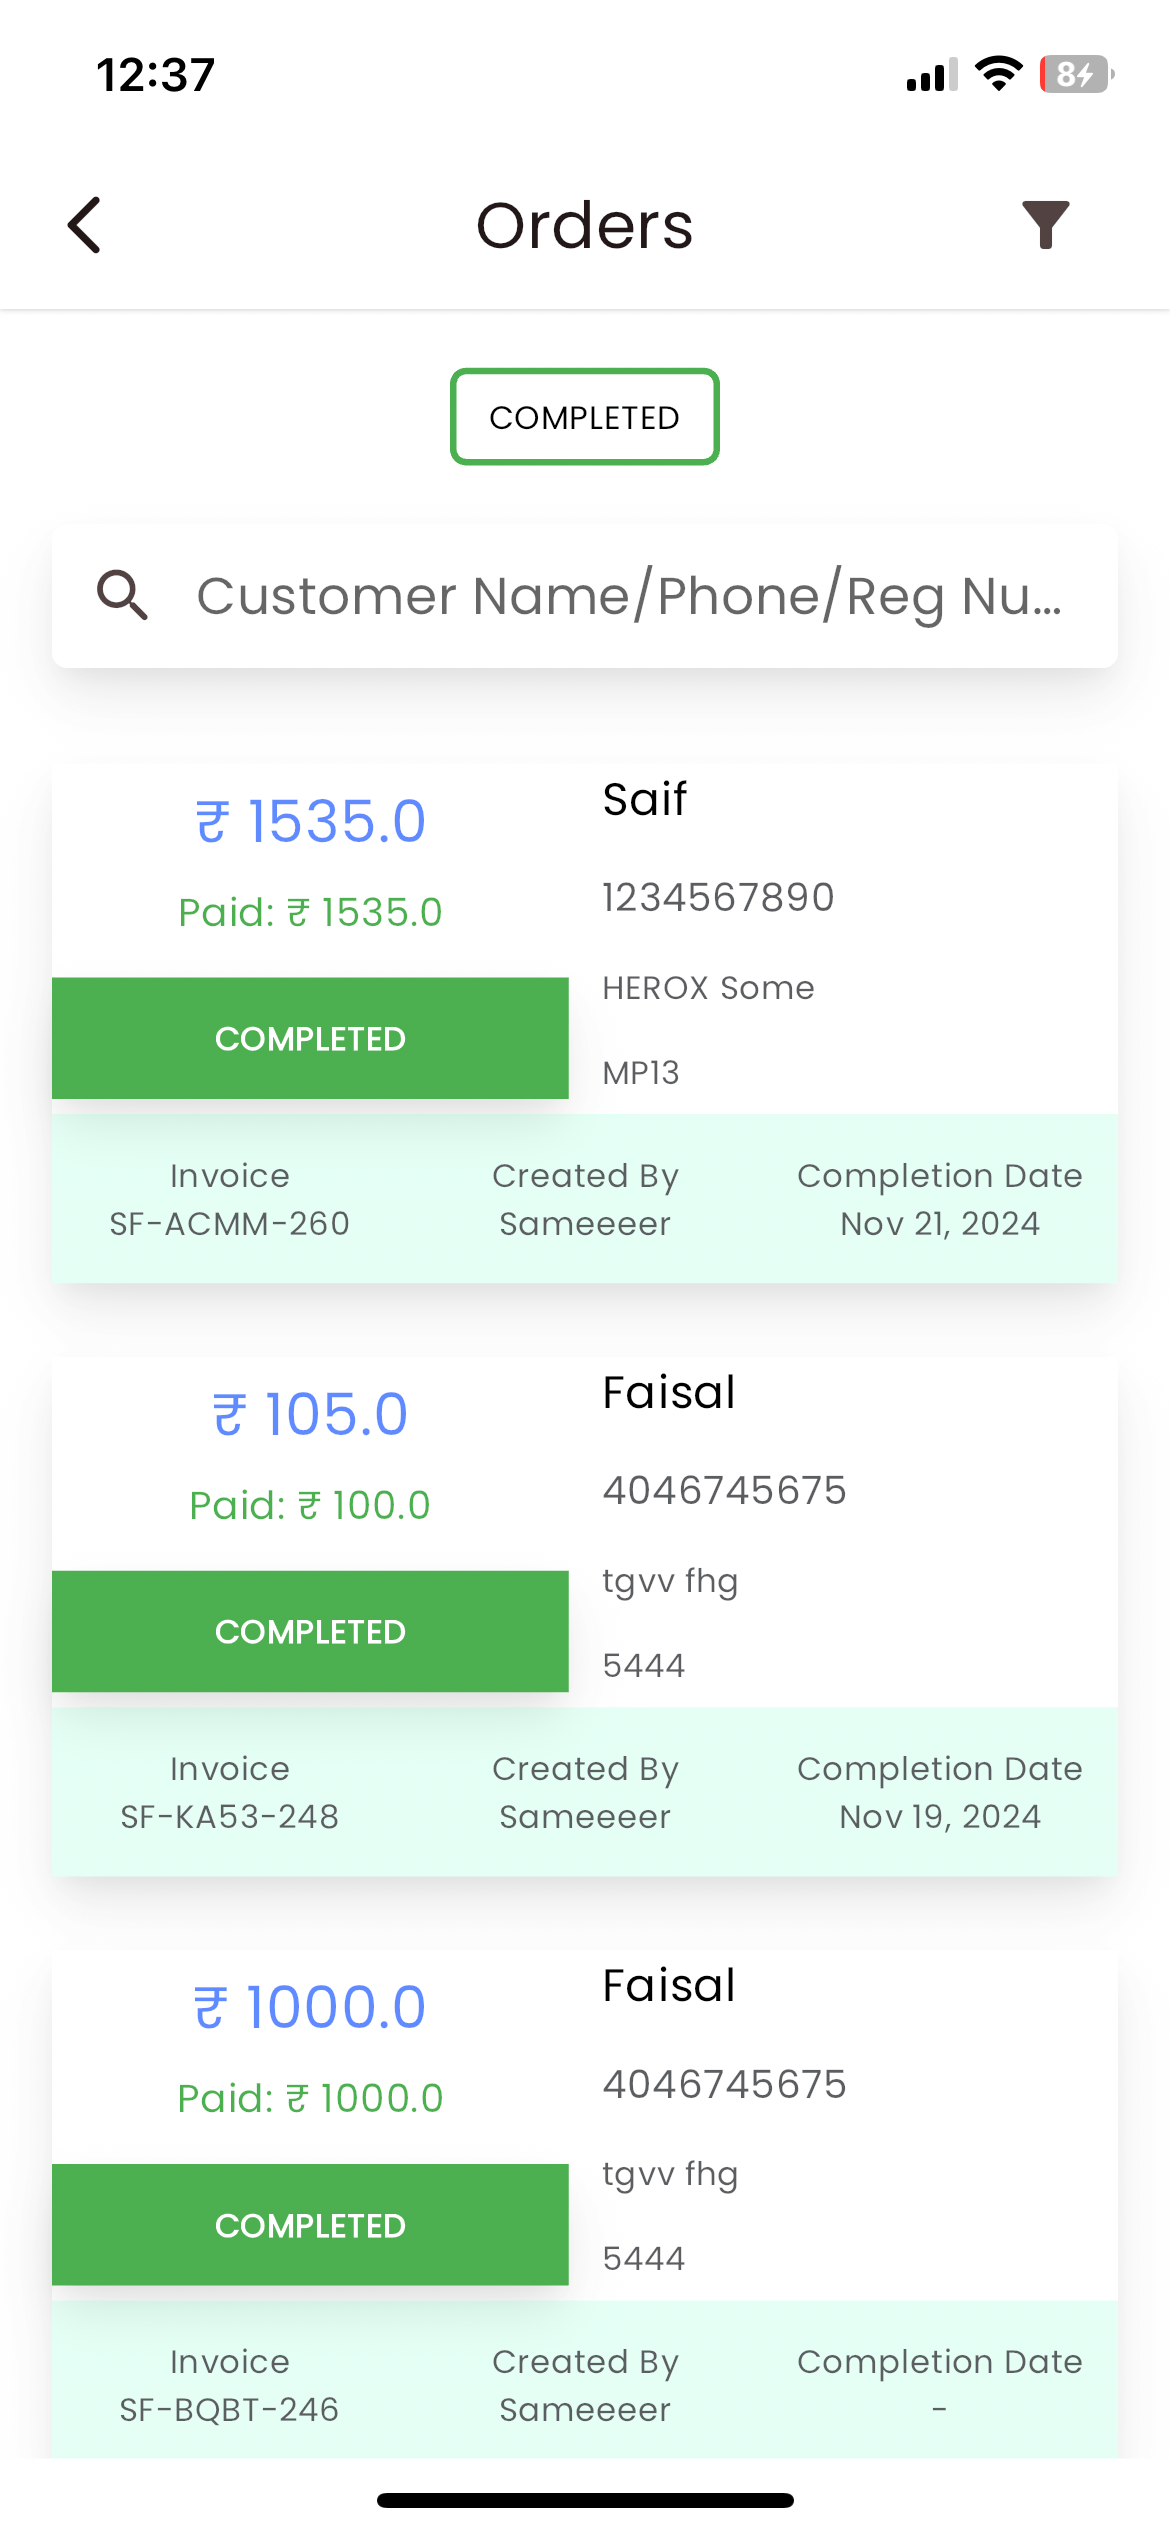Viewport: 1170px width, 2532px height.
Task: Tap completion date Nov 19, 2024
Action: [x=939, y=1816]
